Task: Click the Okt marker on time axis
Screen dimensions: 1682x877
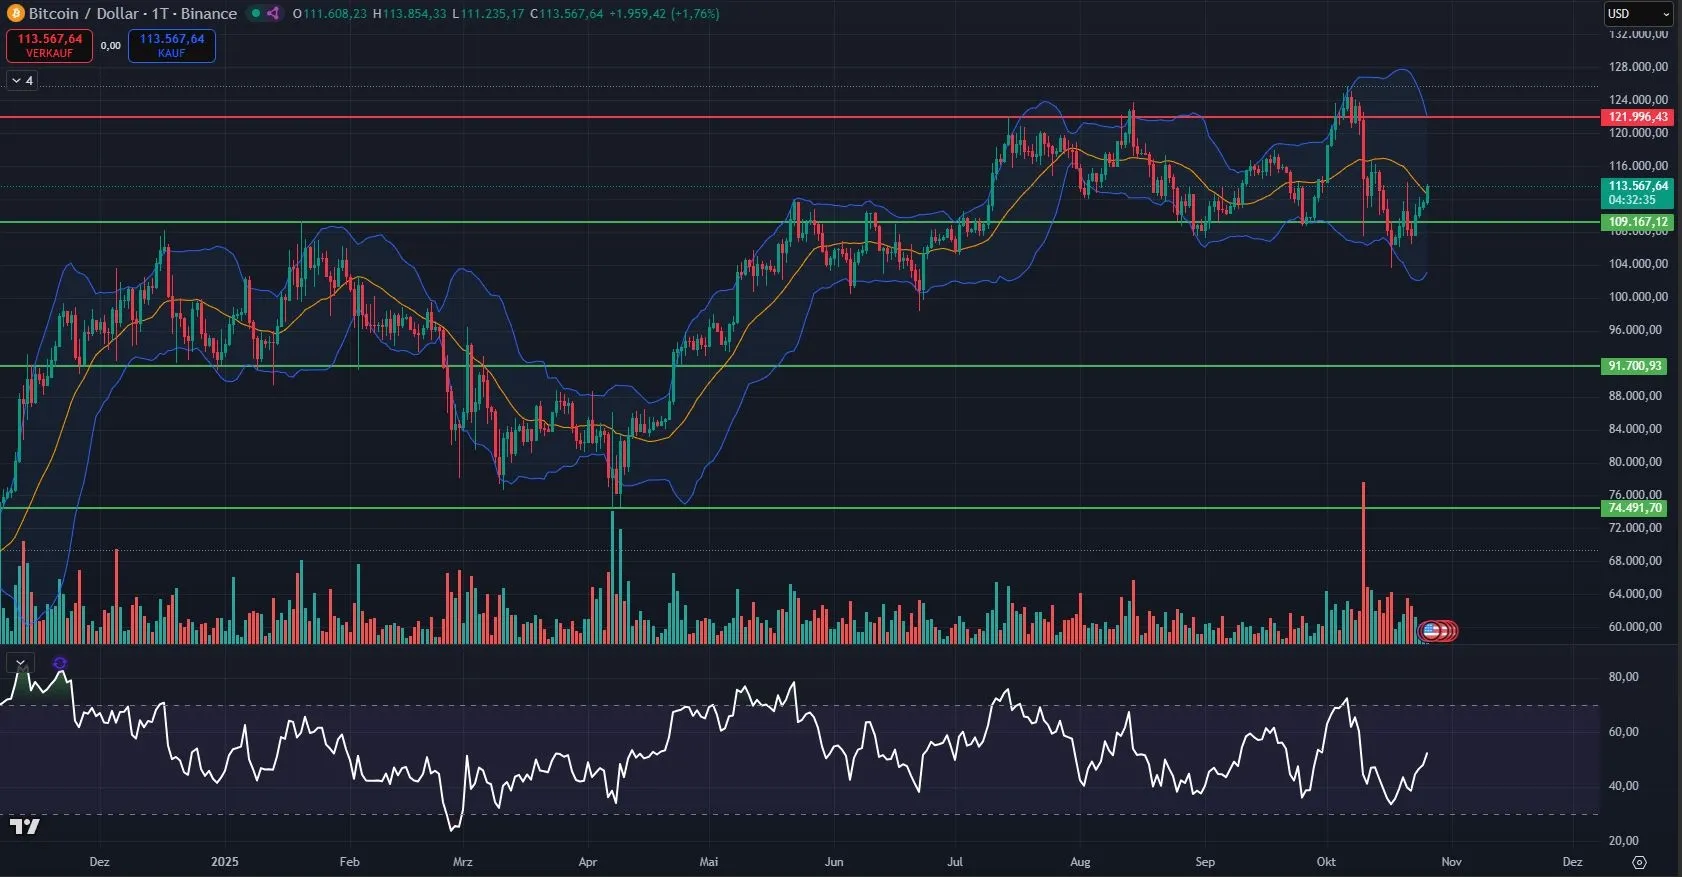Action: pos(1326,862)
